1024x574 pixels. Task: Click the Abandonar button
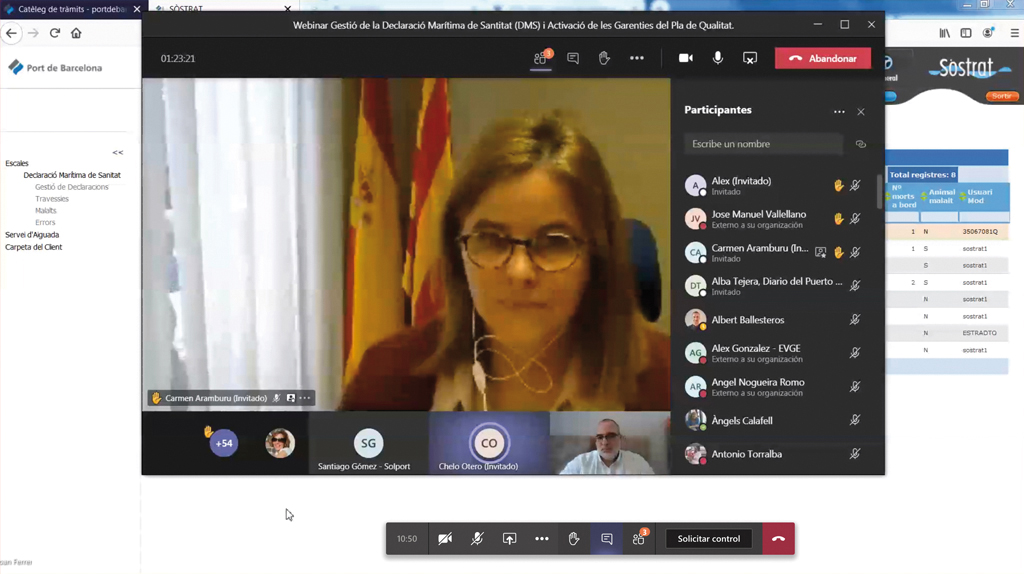pos(822,59)
